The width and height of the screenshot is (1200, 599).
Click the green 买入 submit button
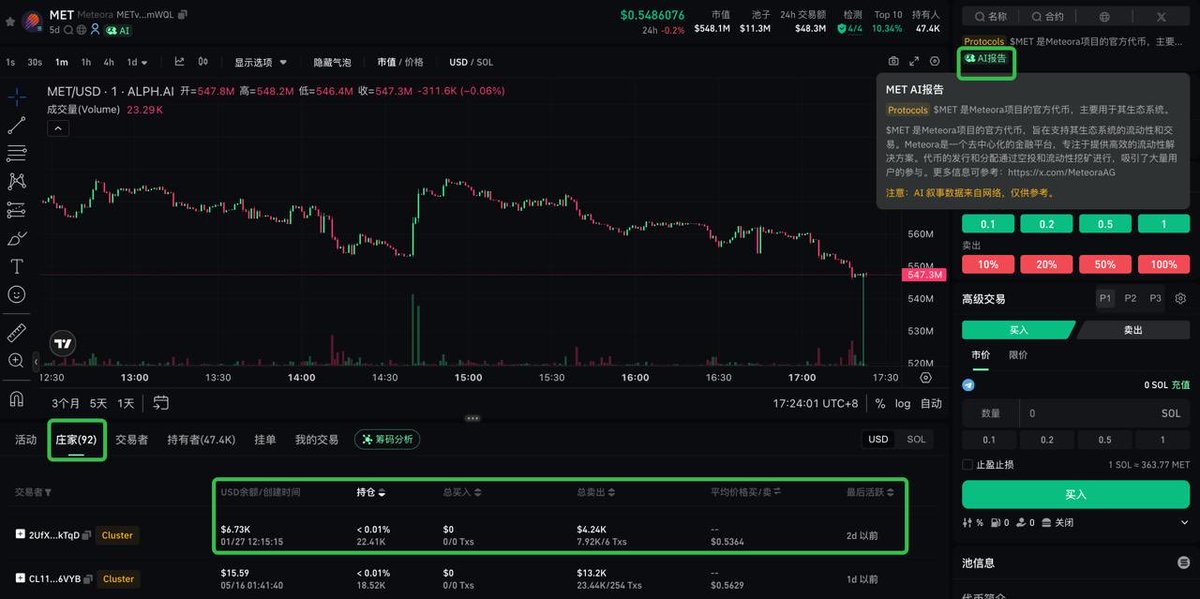(x=1075, y=494)
